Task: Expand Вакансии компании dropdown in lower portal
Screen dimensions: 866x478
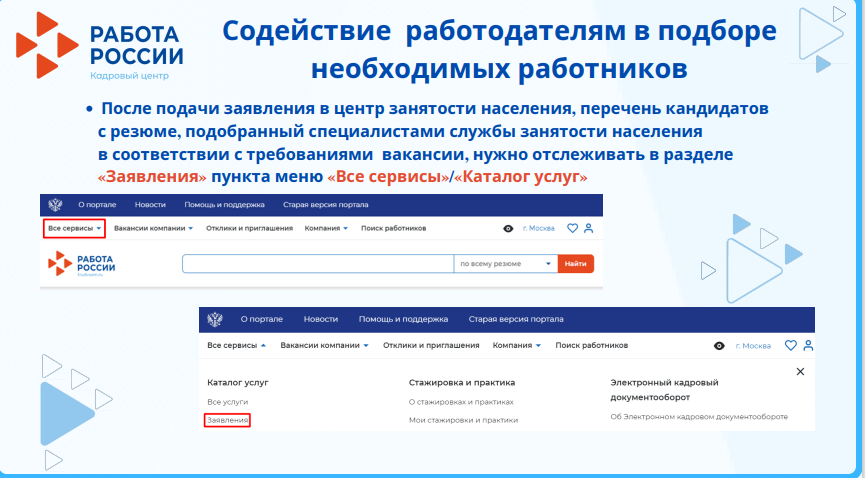Action: [x=324, y=345]
